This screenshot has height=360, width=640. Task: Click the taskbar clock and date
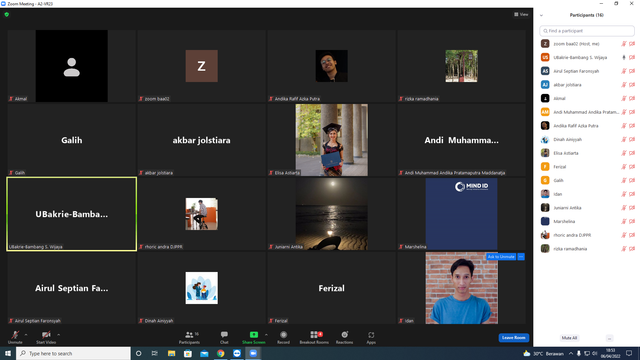point(610,353)
